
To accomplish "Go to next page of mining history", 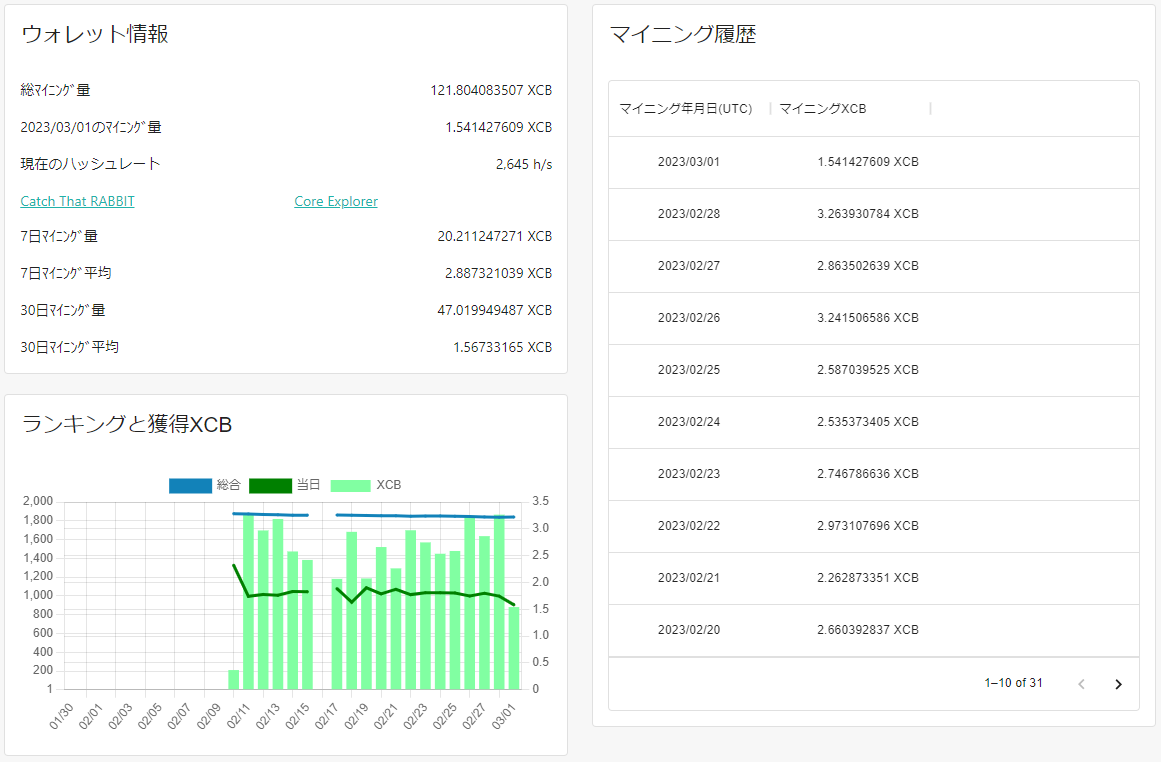I will (1118, 684).
